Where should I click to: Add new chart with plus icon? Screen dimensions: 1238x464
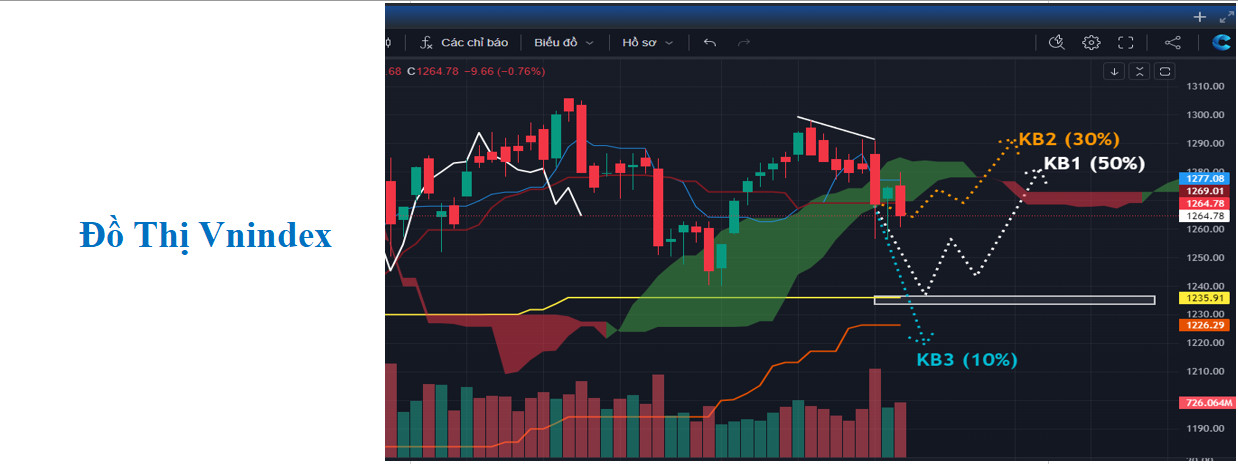[1199, 17]
